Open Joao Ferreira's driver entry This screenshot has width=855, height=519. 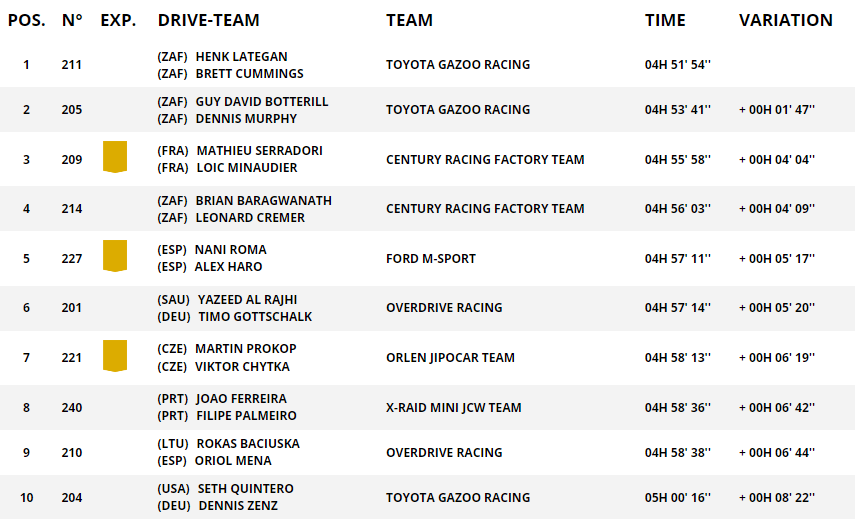(x=241, y=399)
